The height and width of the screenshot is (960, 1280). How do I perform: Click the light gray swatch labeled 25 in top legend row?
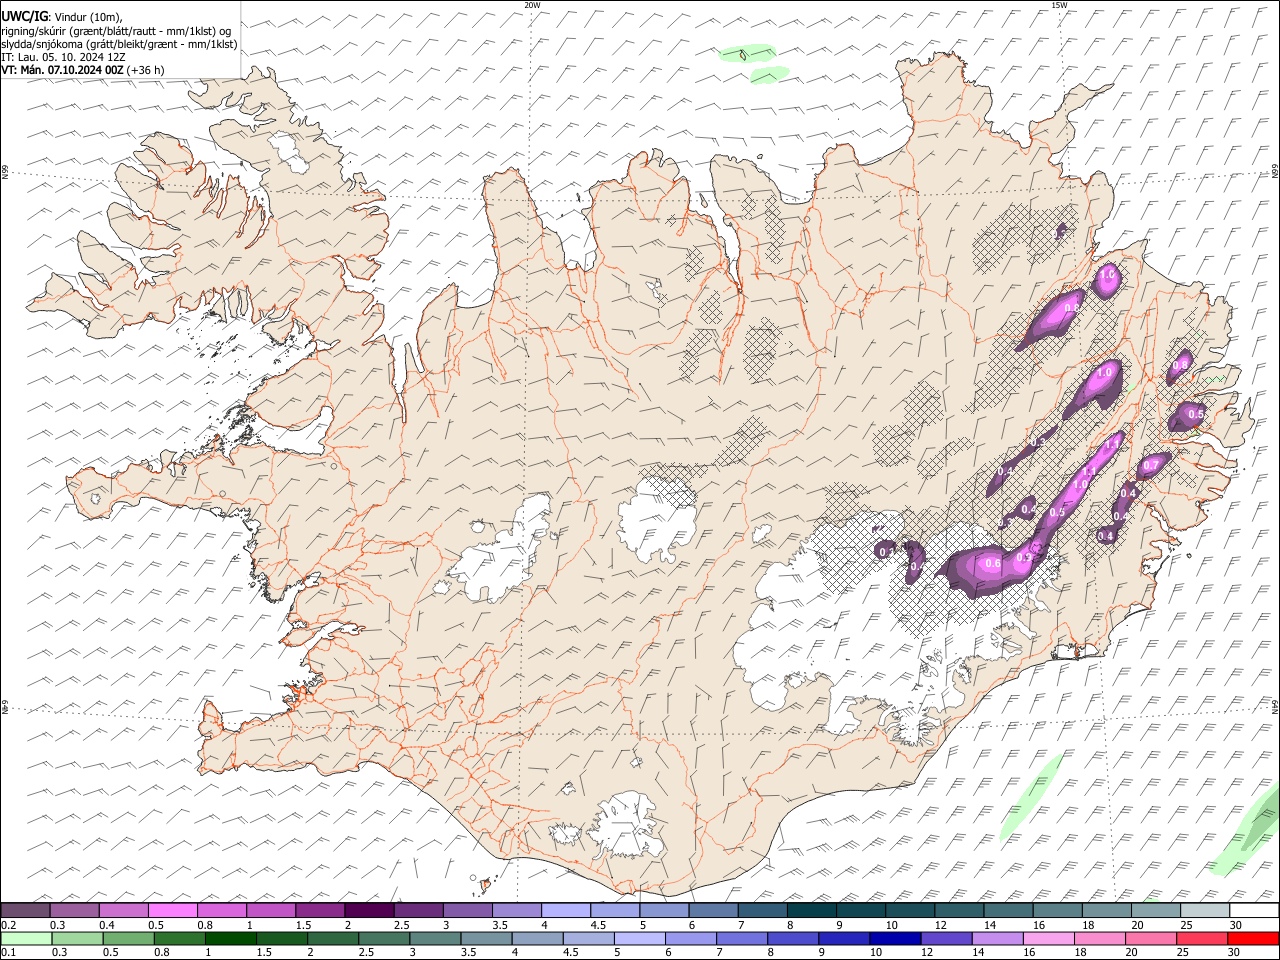[x=1205, y=910]
